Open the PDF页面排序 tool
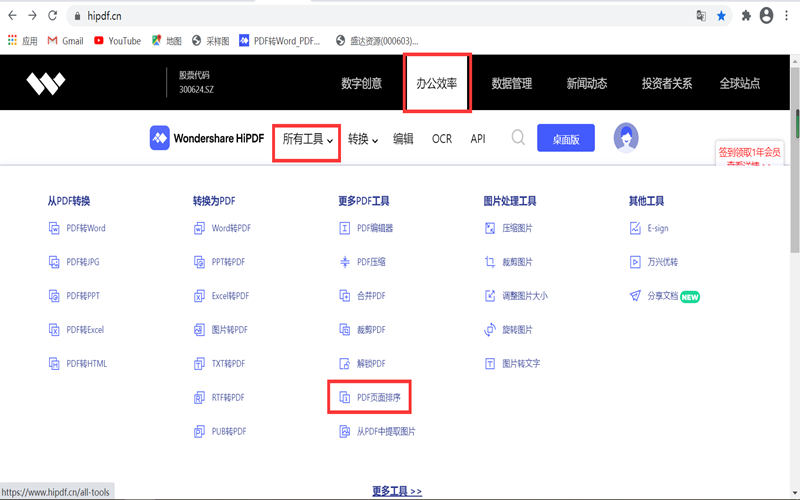The height and width of the screenshot is (500, 800). 384,398
